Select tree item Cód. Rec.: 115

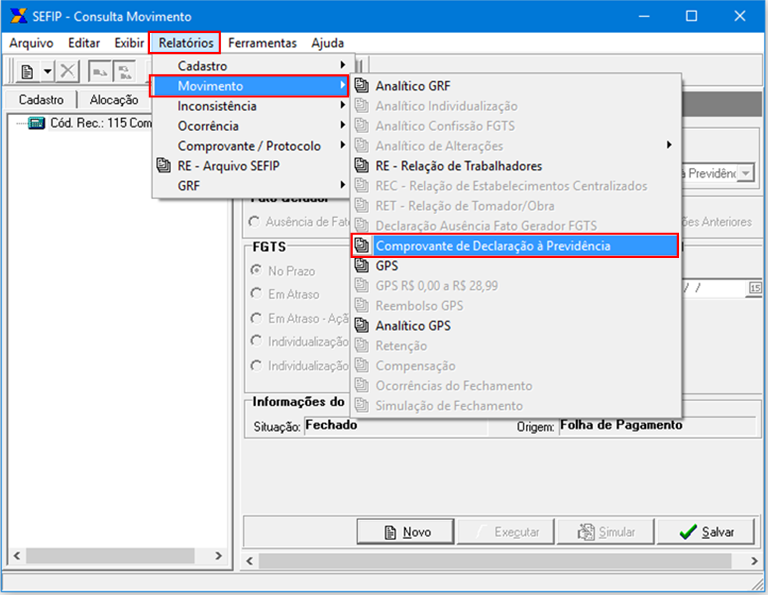[100, 123]
